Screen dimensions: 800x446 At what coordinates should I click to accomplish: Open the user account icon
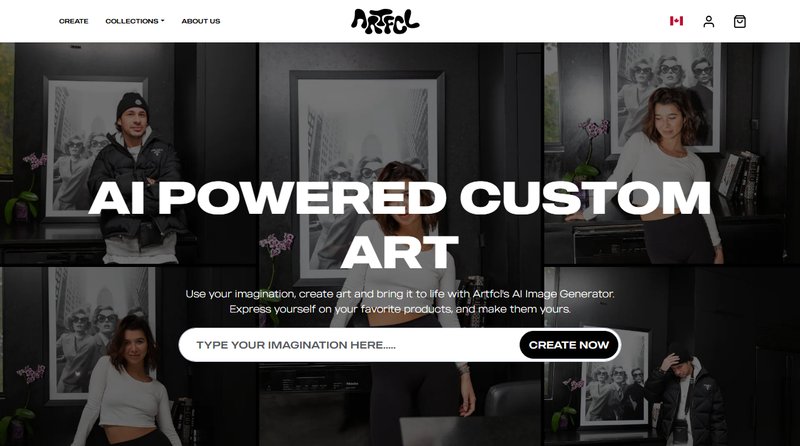point(708,21)
